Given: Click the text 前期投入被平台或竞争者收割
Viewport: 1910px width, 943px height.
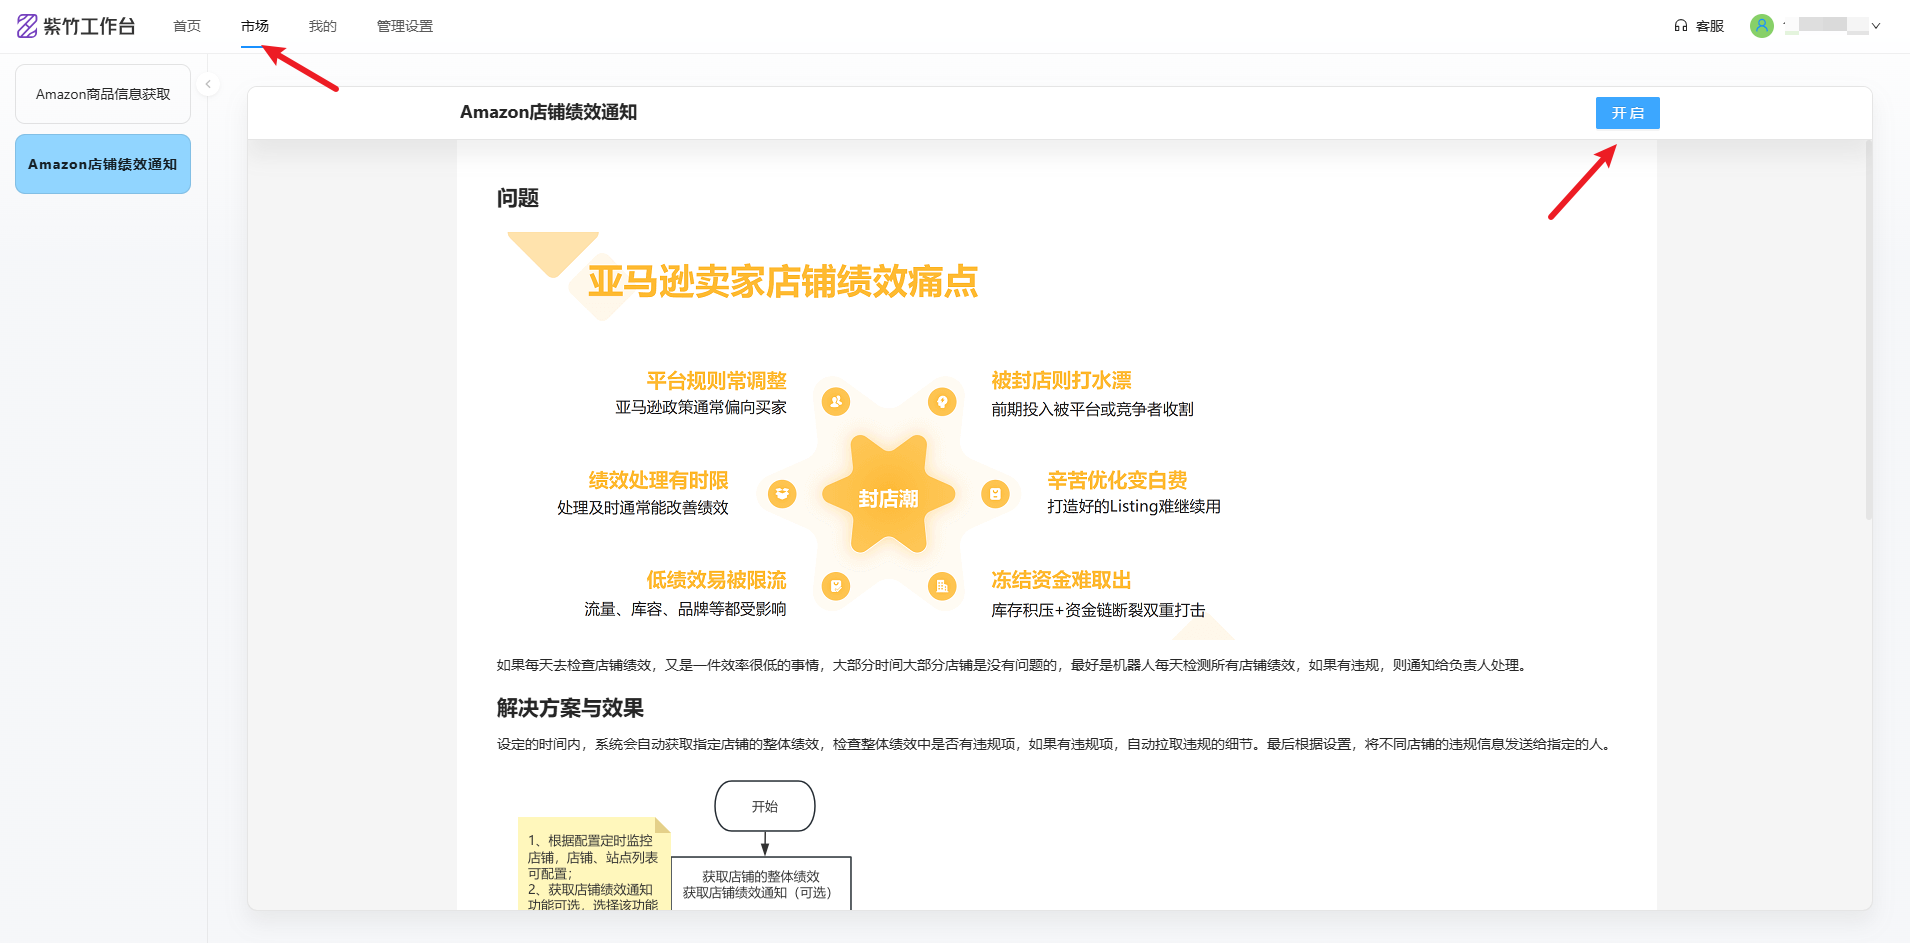Looking at the screenshot, I should 1092,409.
